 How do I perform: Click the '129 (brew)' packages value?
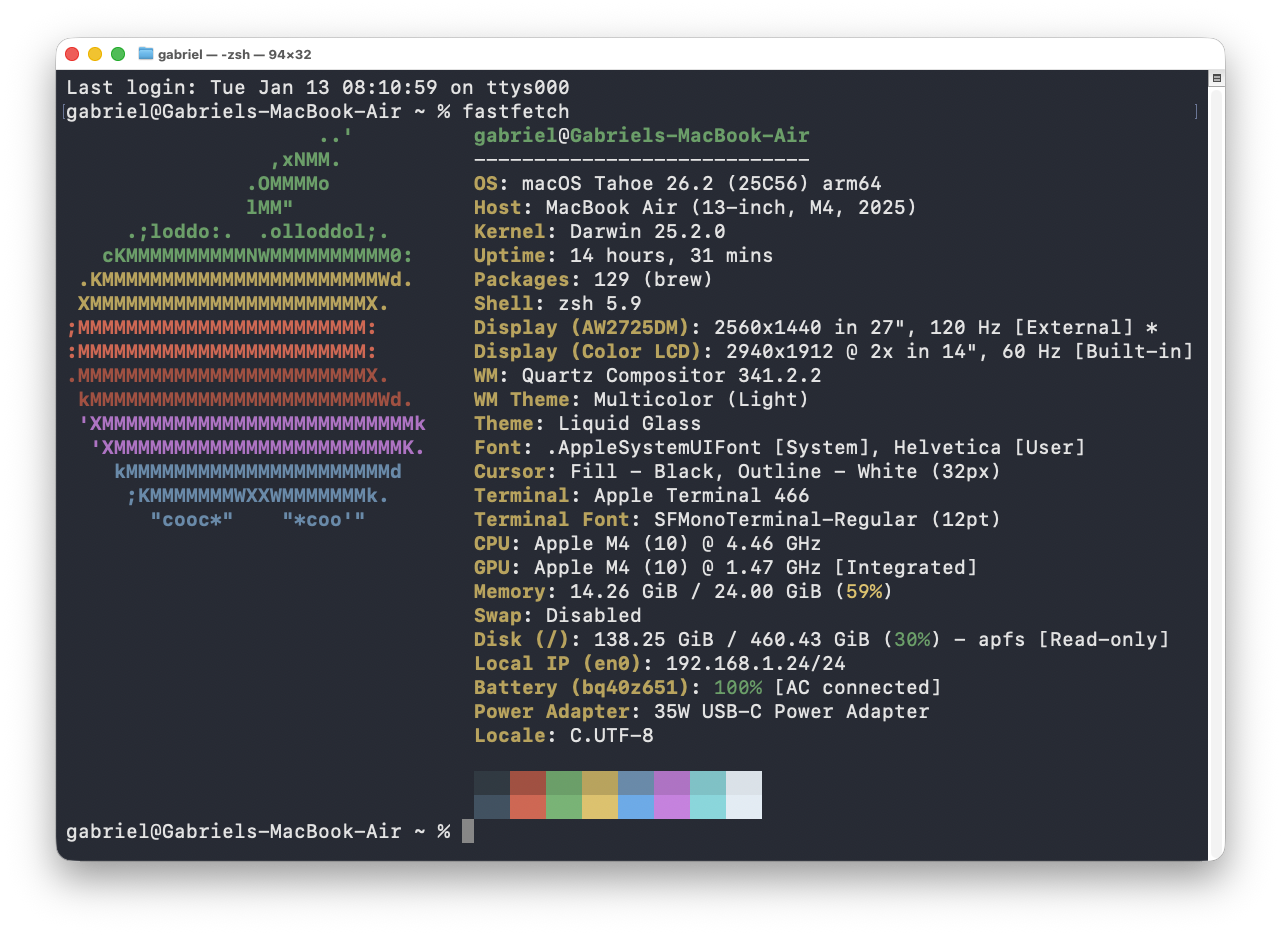(654, 280)
